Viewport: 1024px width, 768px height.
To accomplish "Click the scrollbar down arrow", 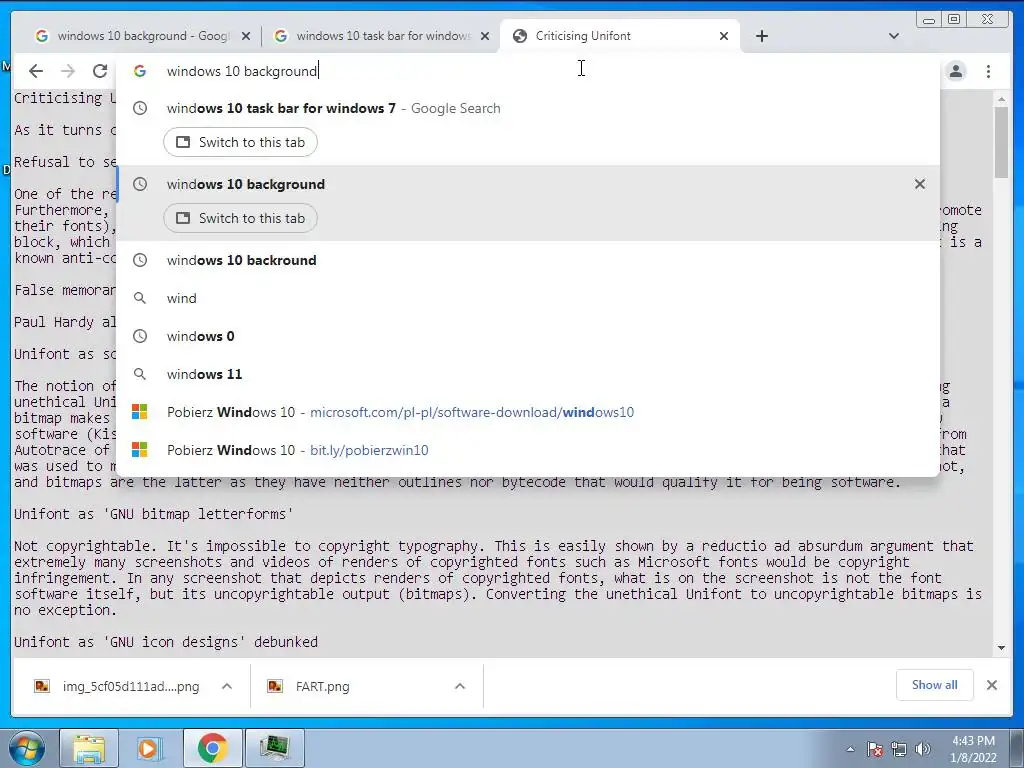I will click(1001, 648).
